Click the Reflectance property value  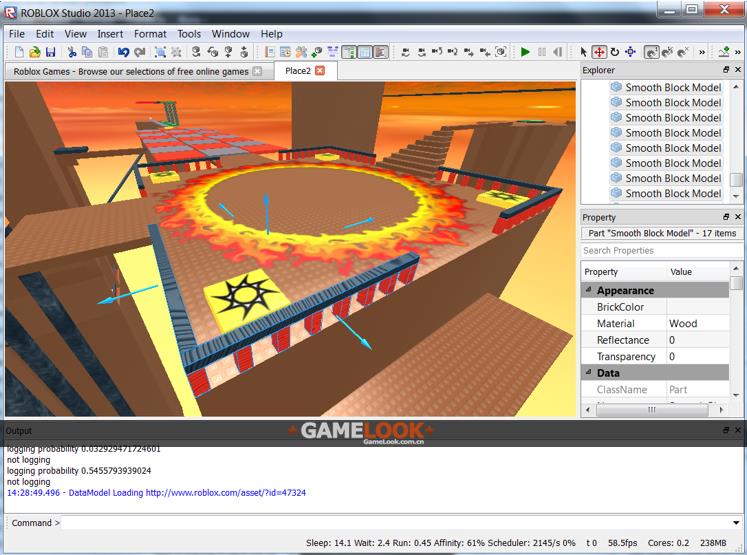pyautogui.click(x=697, y=340)
